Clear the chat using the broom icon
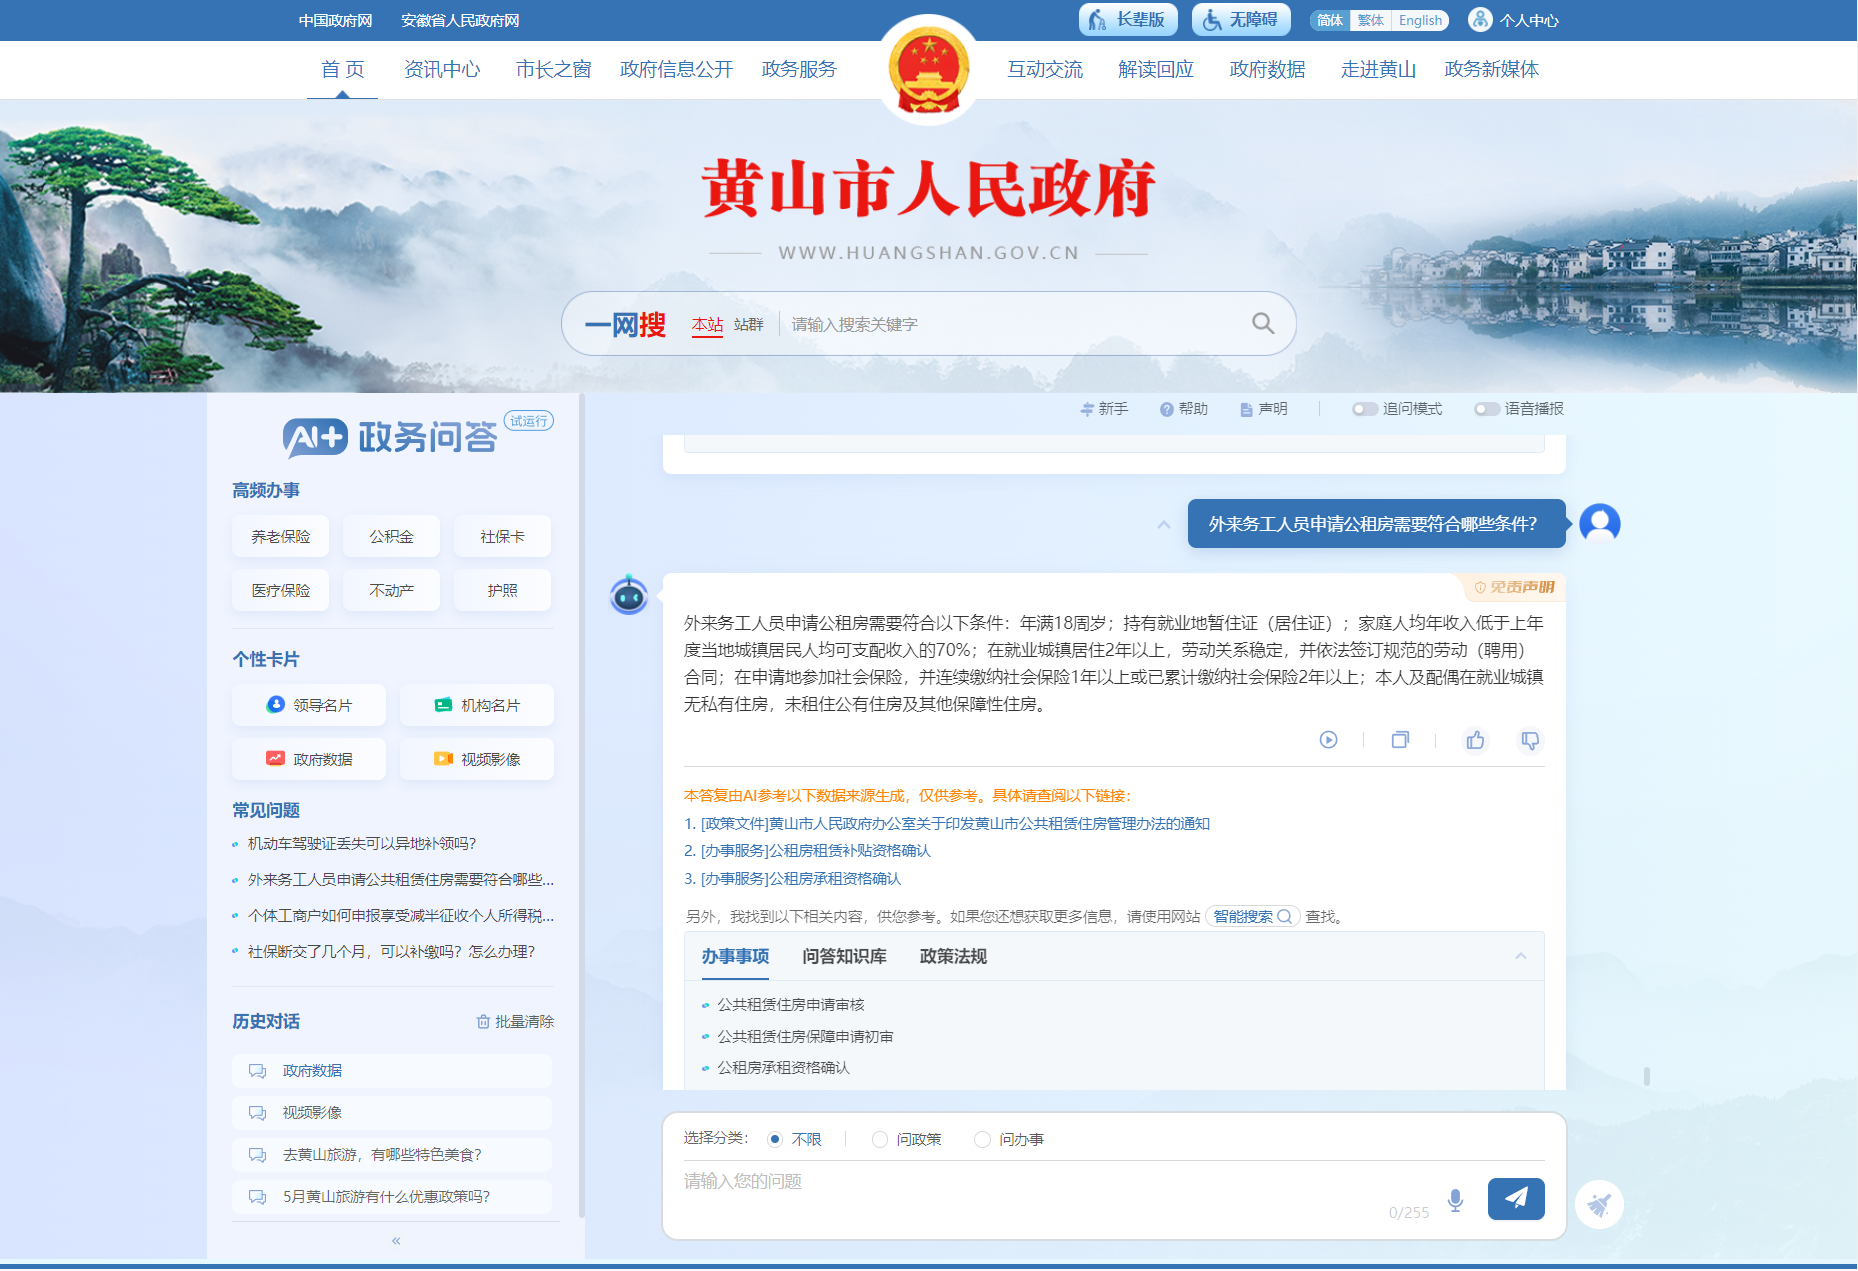Screen dimensions: 1858x1271 coord(1599,1204)
